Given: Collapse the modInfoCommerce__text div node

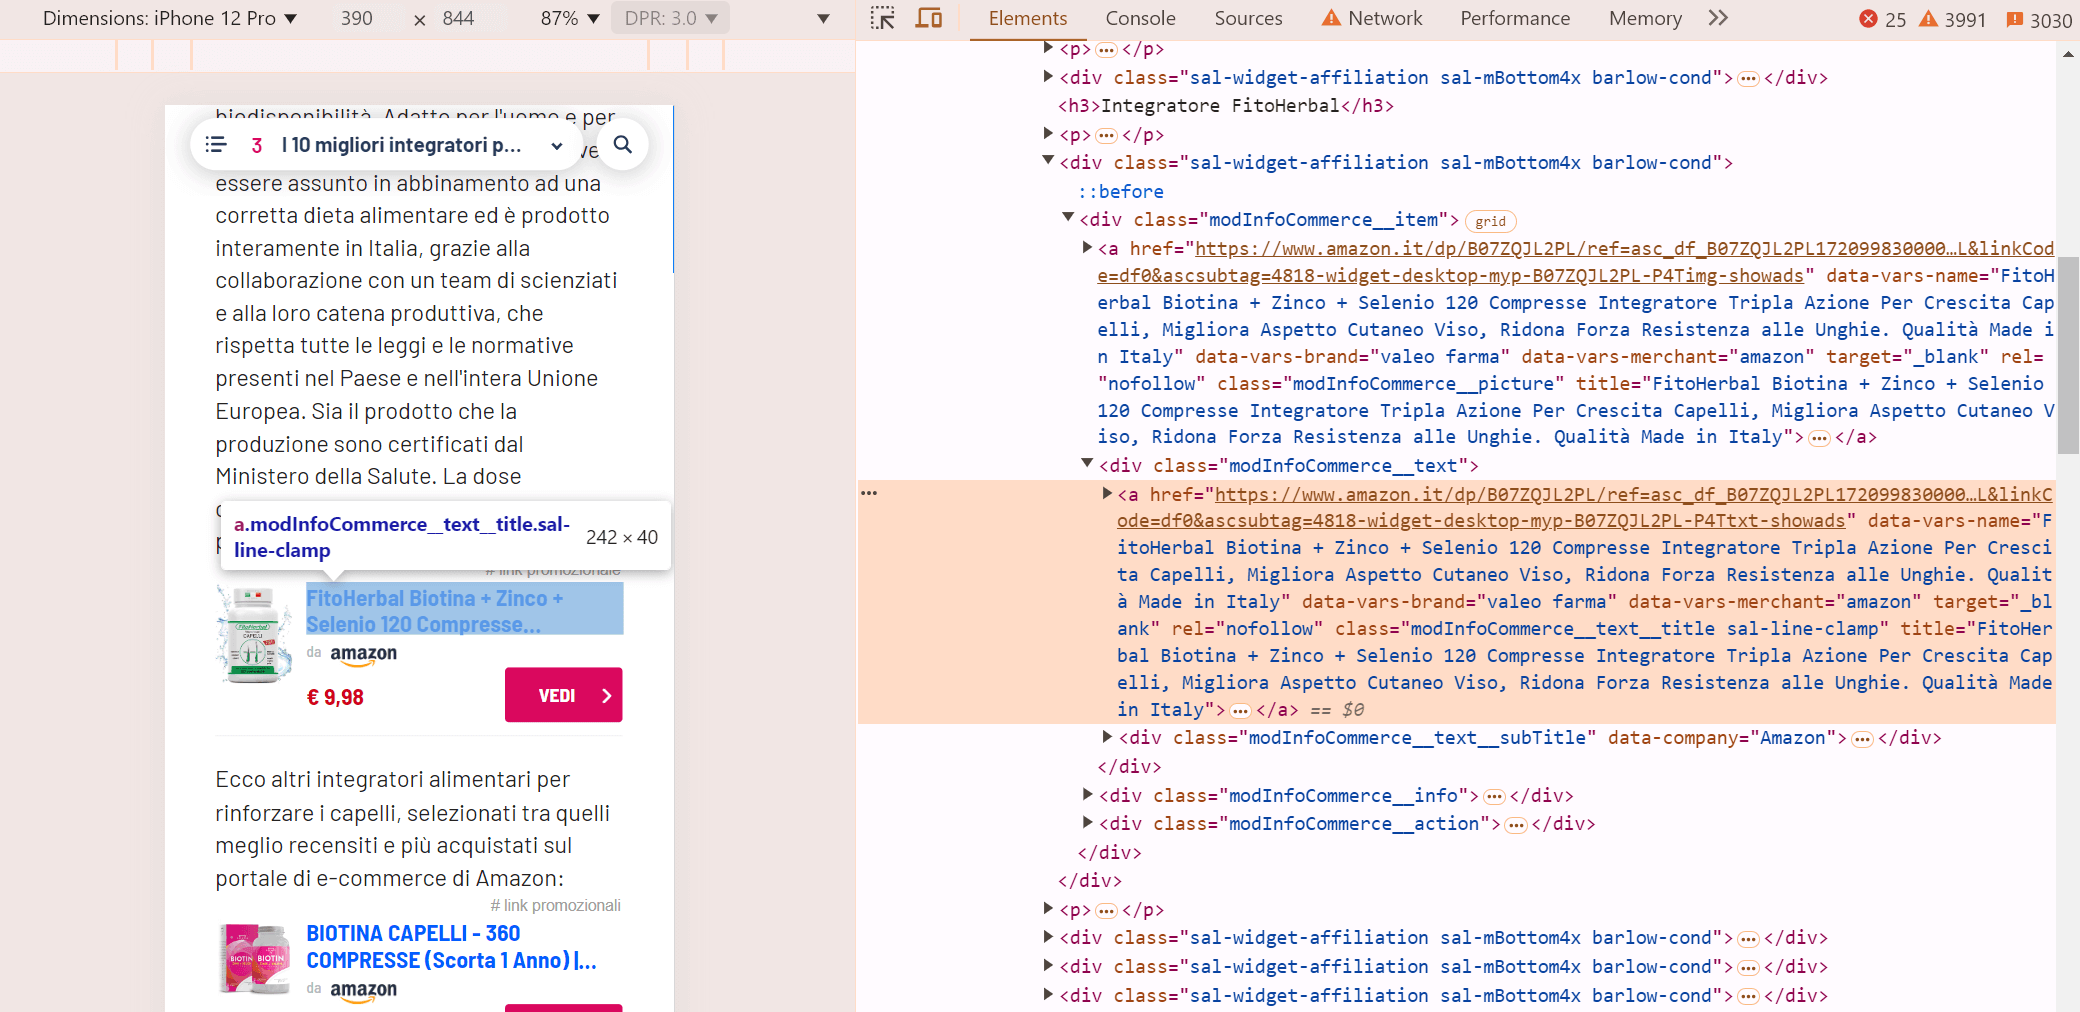Looking at the screenshot, I should point(1088,463).
